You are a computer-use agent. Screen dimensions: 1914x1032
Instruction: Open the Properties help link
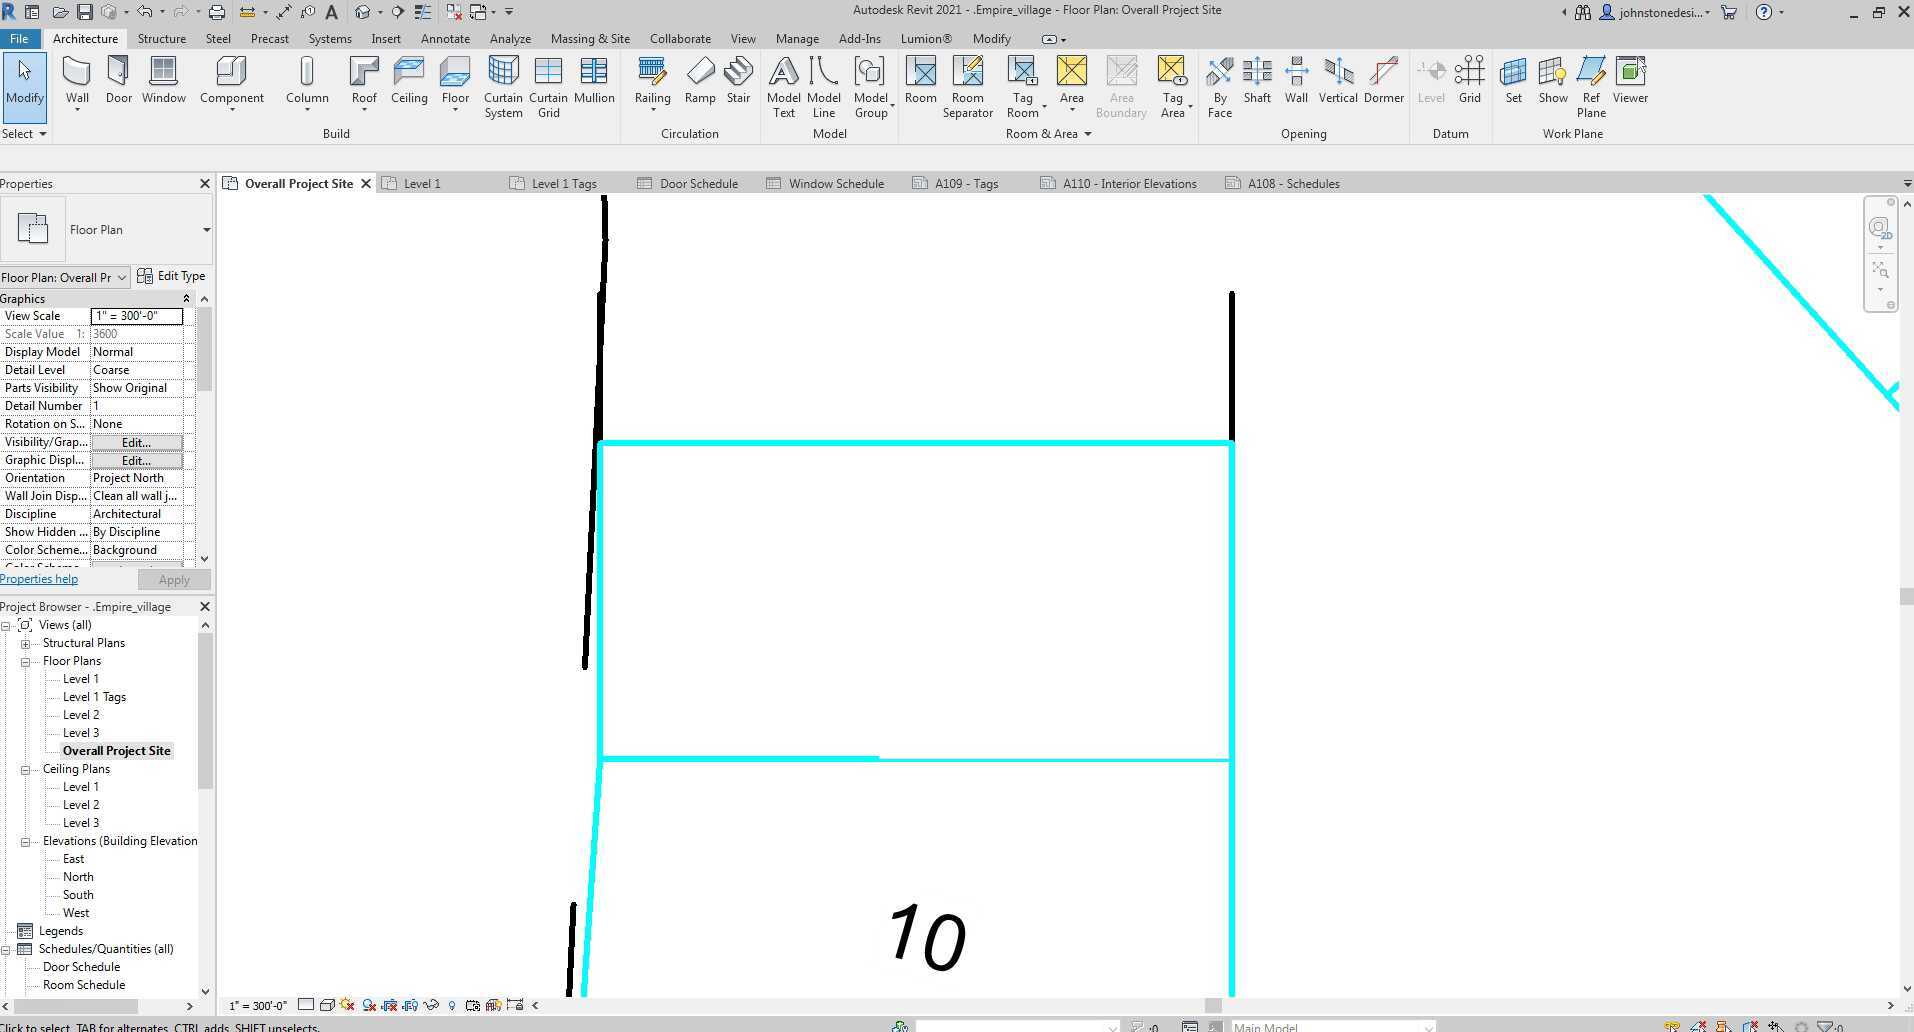(39, 579)
